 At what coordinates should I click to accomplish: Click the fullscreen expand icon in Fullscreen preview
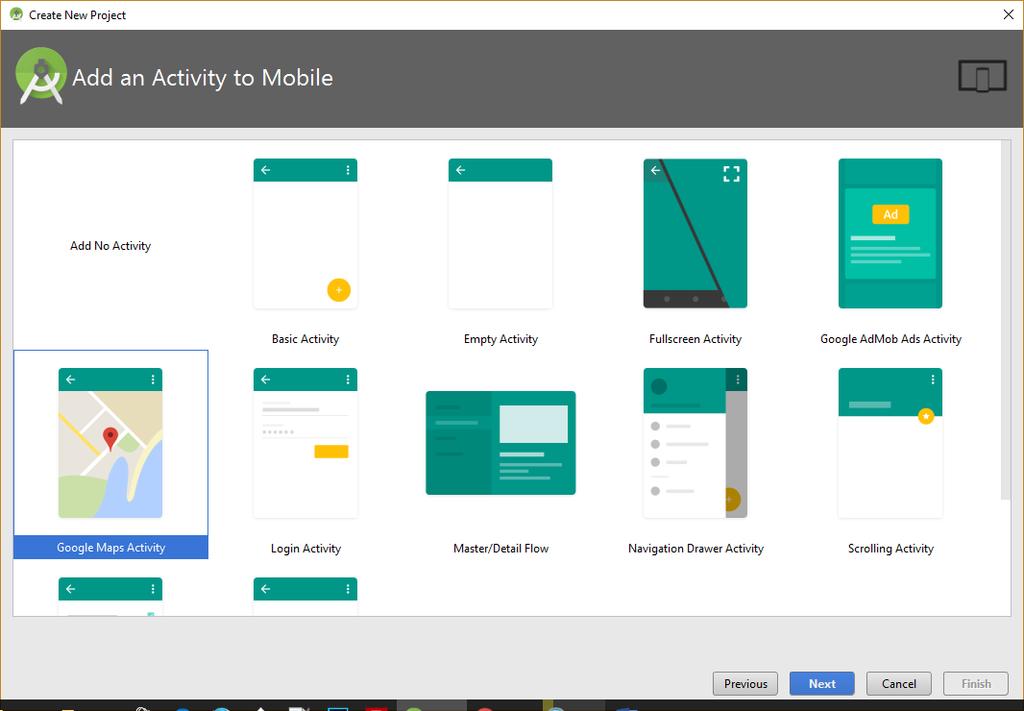pyautogui.click(x=731, y=174)
